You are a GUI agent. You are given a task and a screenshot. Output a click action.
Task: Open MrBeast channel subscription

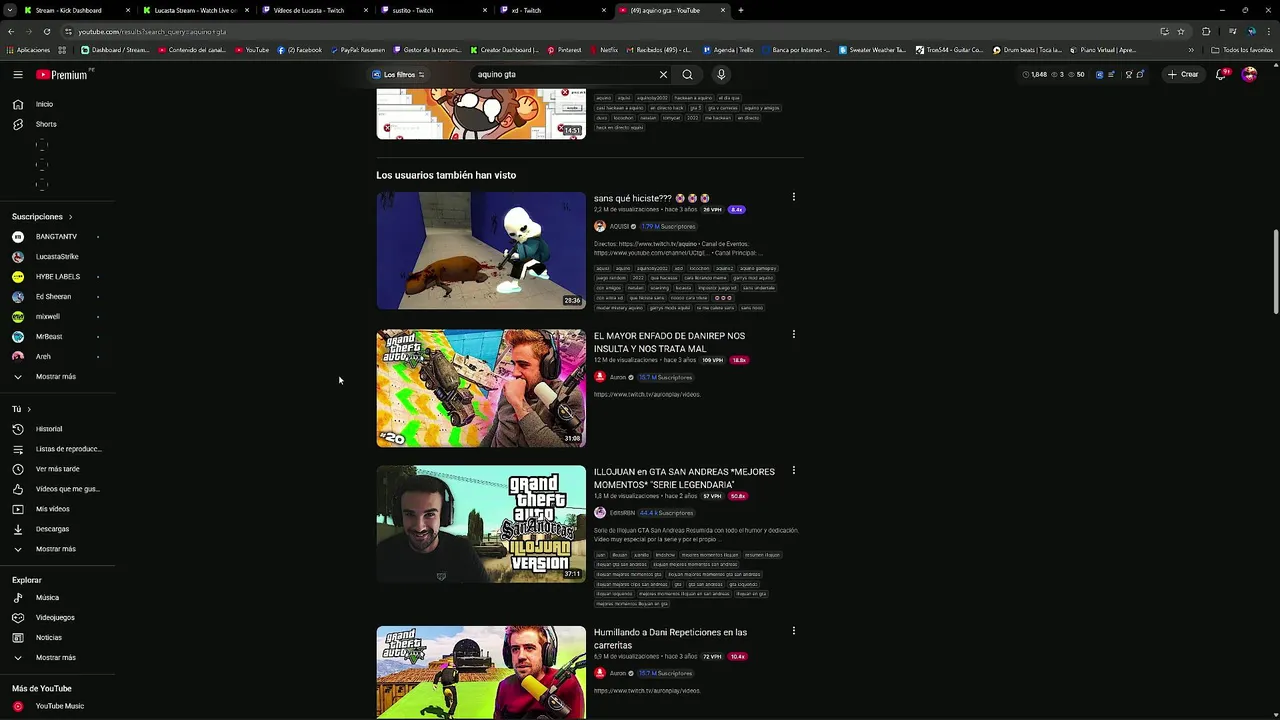pos(49,337)
